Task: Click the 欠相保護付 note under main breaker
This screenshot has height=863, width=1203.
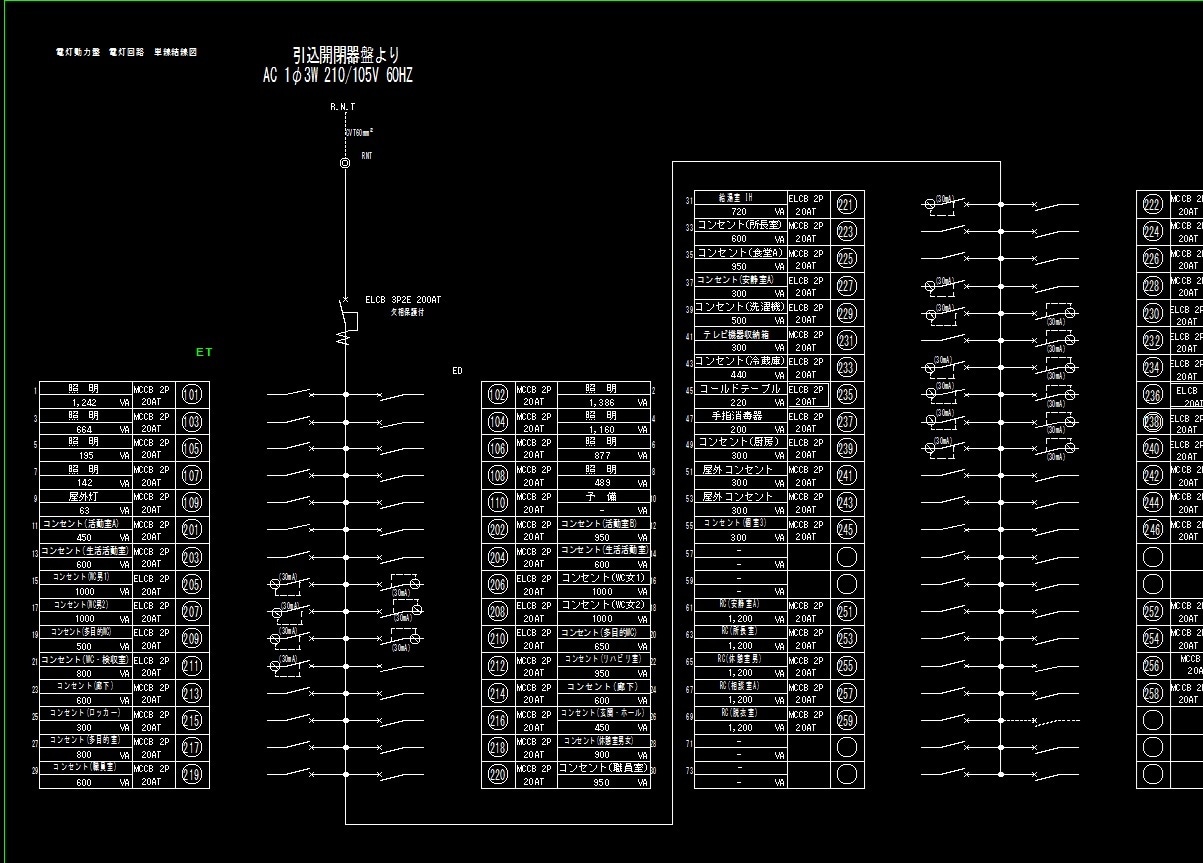Action: pyautogui.click(x=407, y=312)
